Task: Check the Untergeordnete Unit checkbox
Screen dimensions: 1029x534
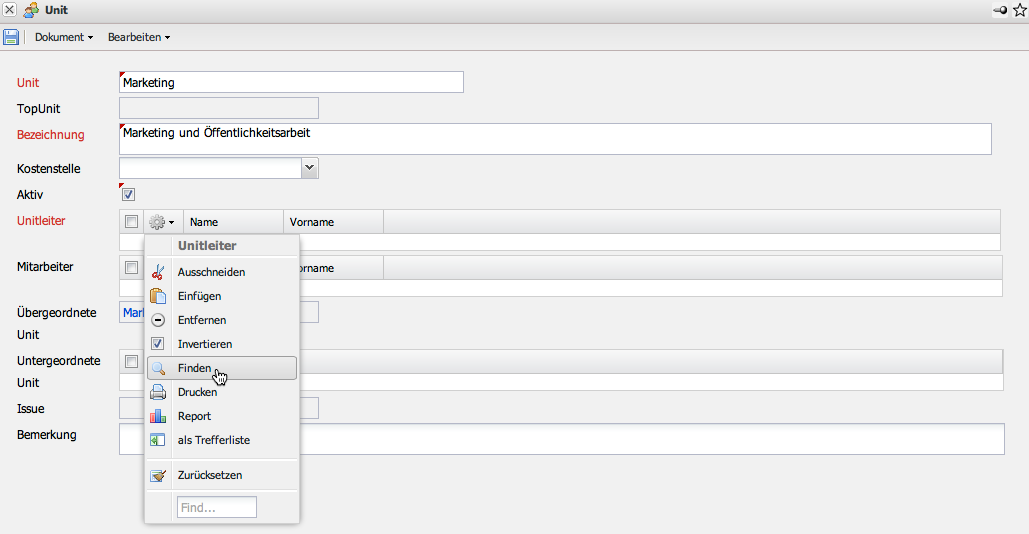Action: tap(131, 361)
